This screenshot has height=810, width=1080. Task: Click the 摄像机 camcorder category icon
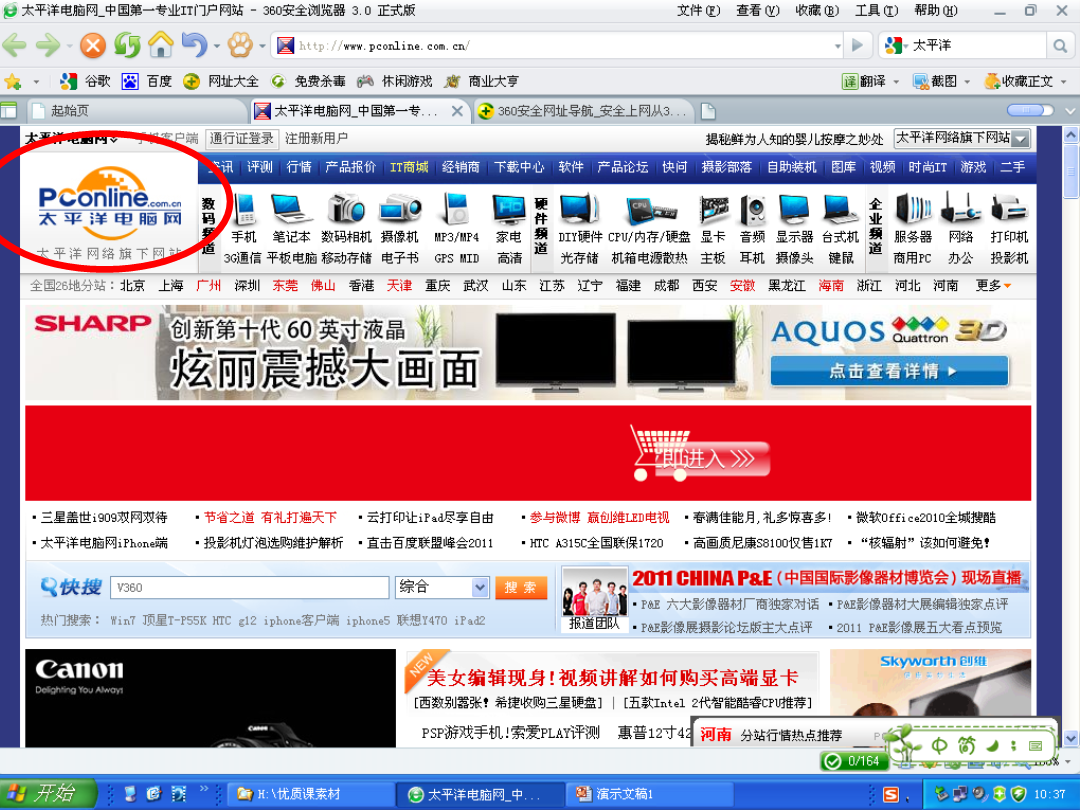[400, 207]
